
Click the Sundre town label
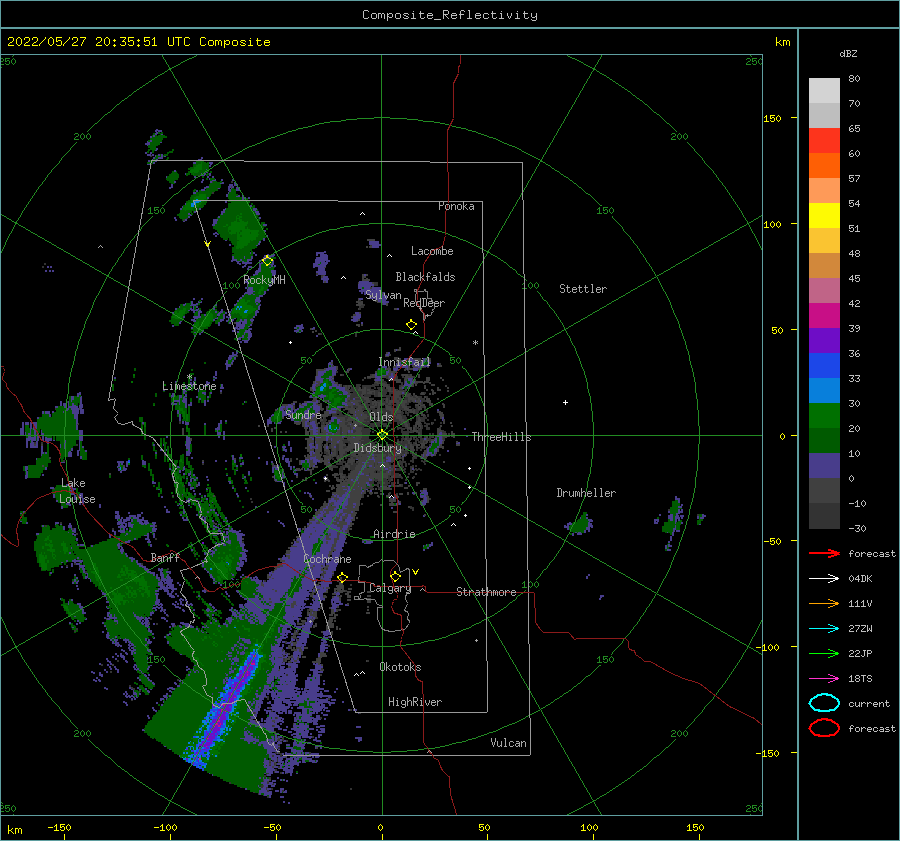(303, 414)
